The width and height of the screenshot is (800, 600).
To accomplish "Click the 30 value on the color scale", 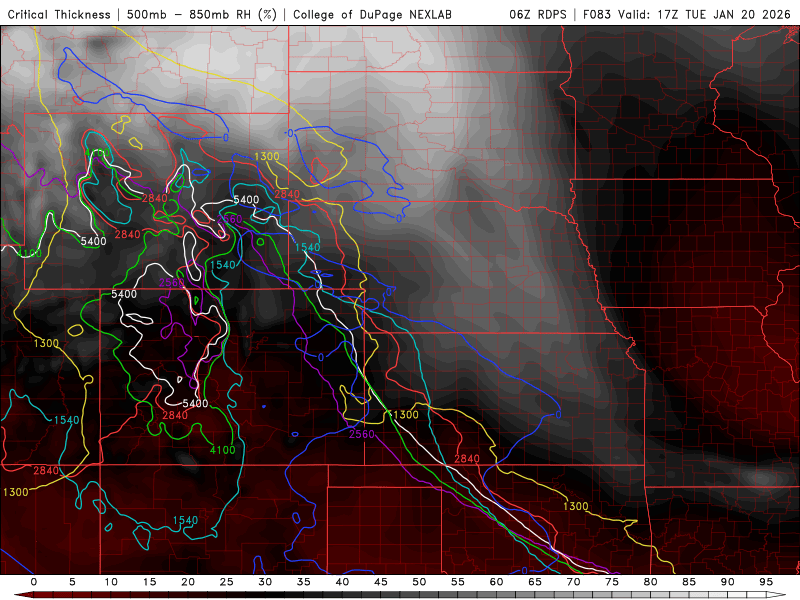I will click(265, 582).
